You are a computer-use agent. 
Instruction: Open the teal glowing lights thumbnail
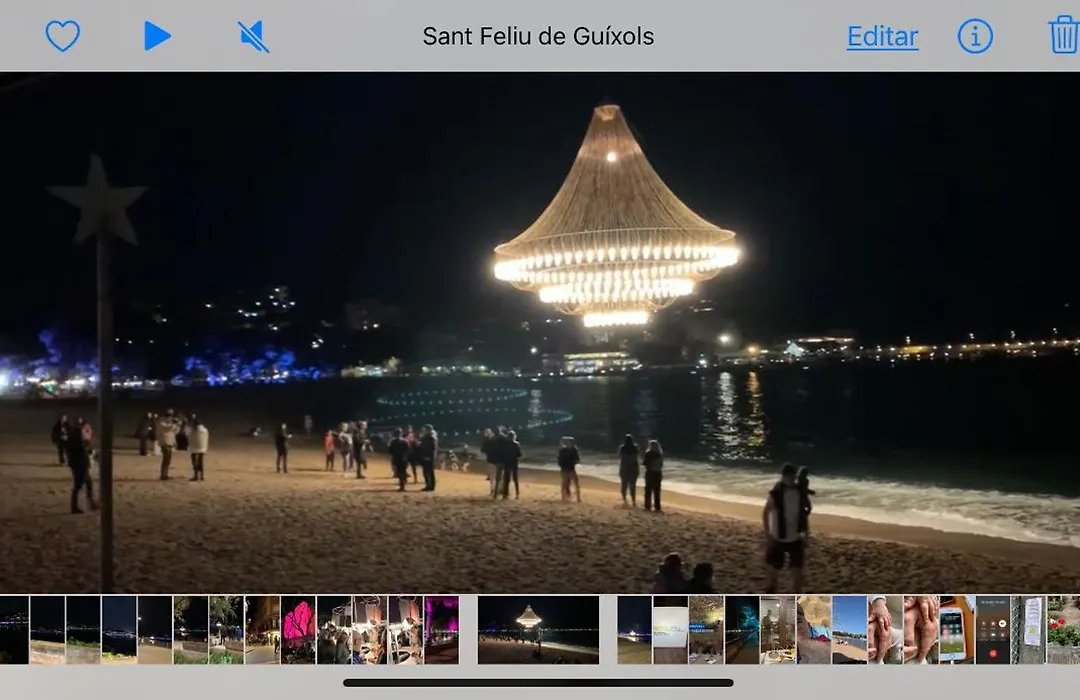point(742,630)
